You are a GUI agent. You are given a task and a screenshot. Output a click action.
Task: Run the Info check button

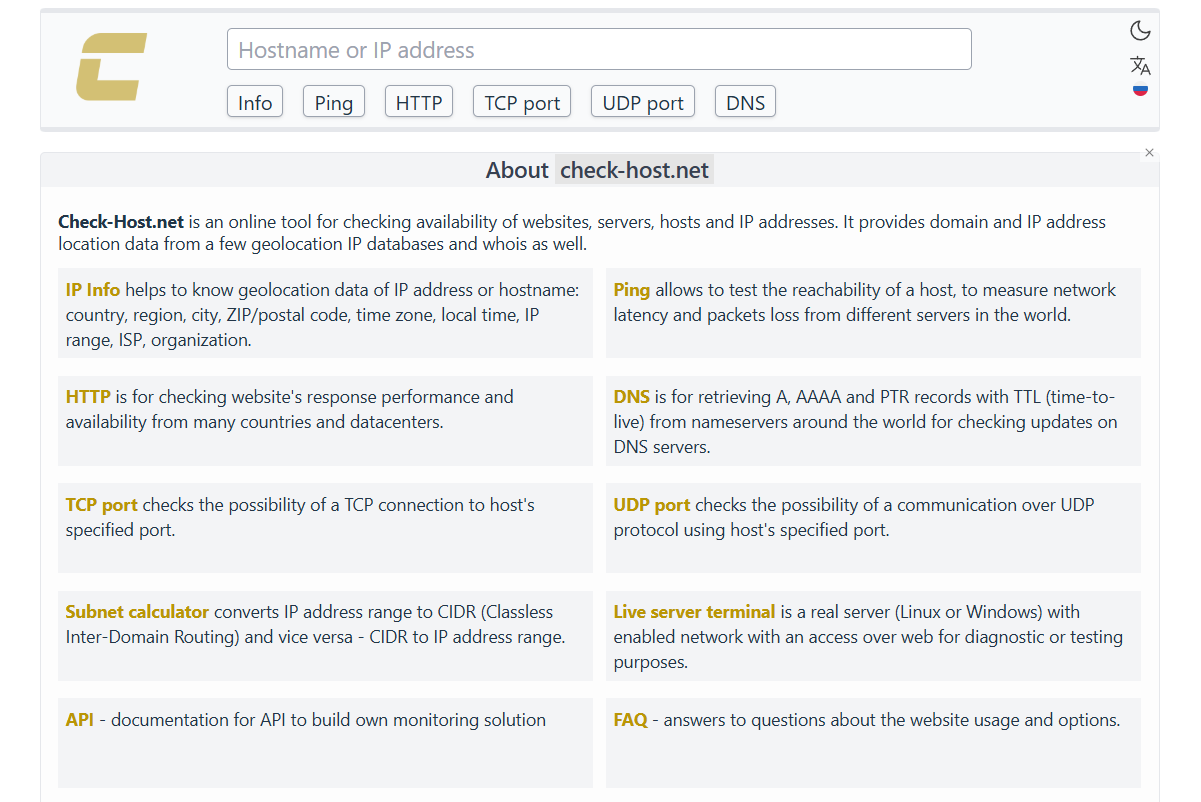[x=255, y=102]
